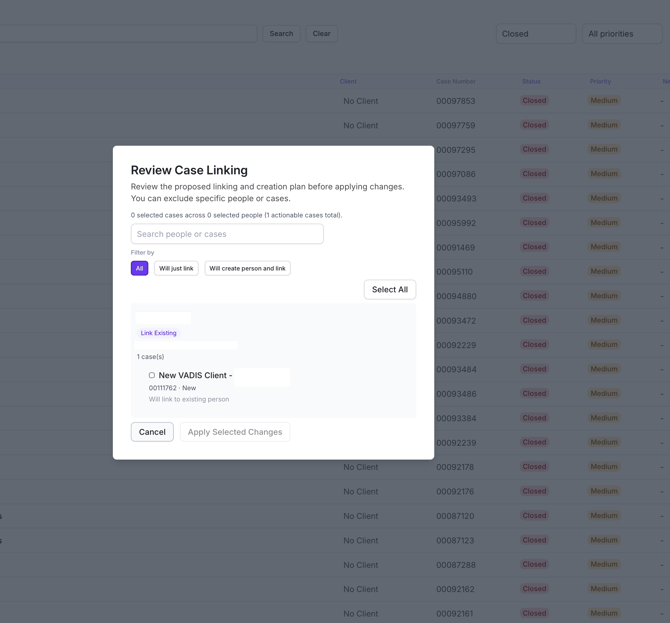
Task: Click case number 00093493
Action: pyautogui.click(x=456, y=199)
